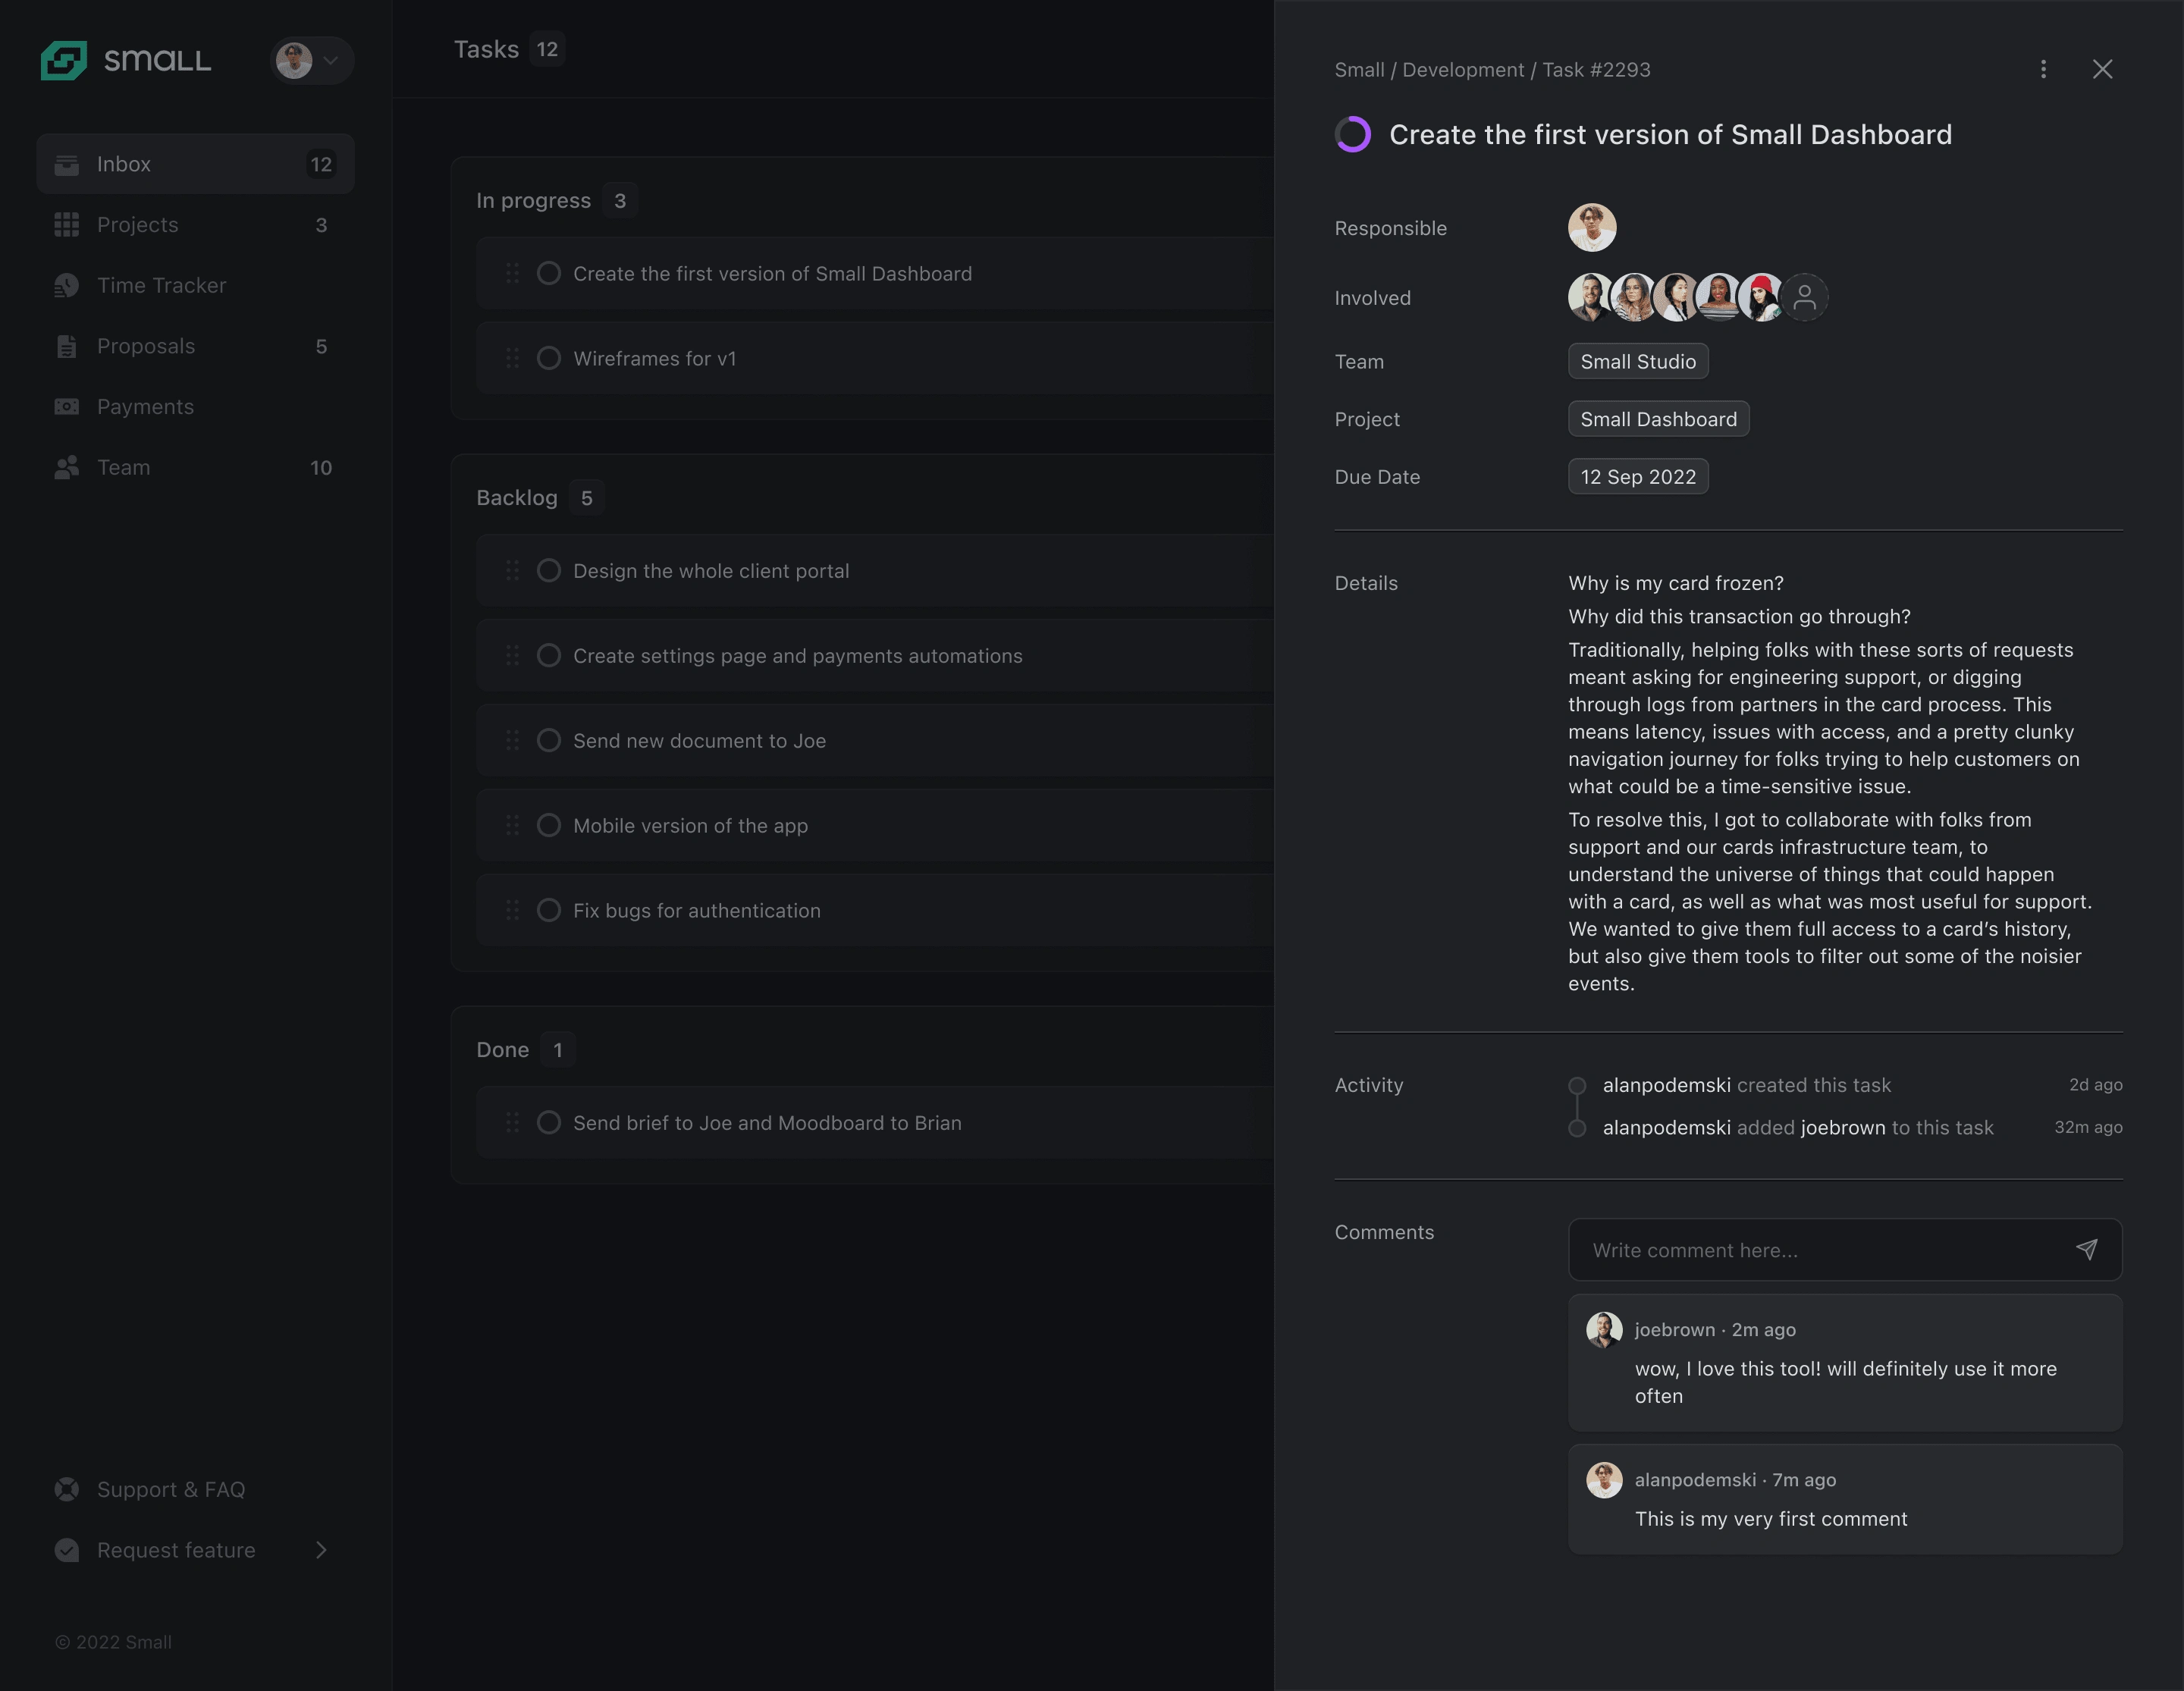Image resolution: width=2184 pixels, height=1691 pixels.
Task: Open the Due Date 12 Sep 2022 picker
Action: [1637, 477]
